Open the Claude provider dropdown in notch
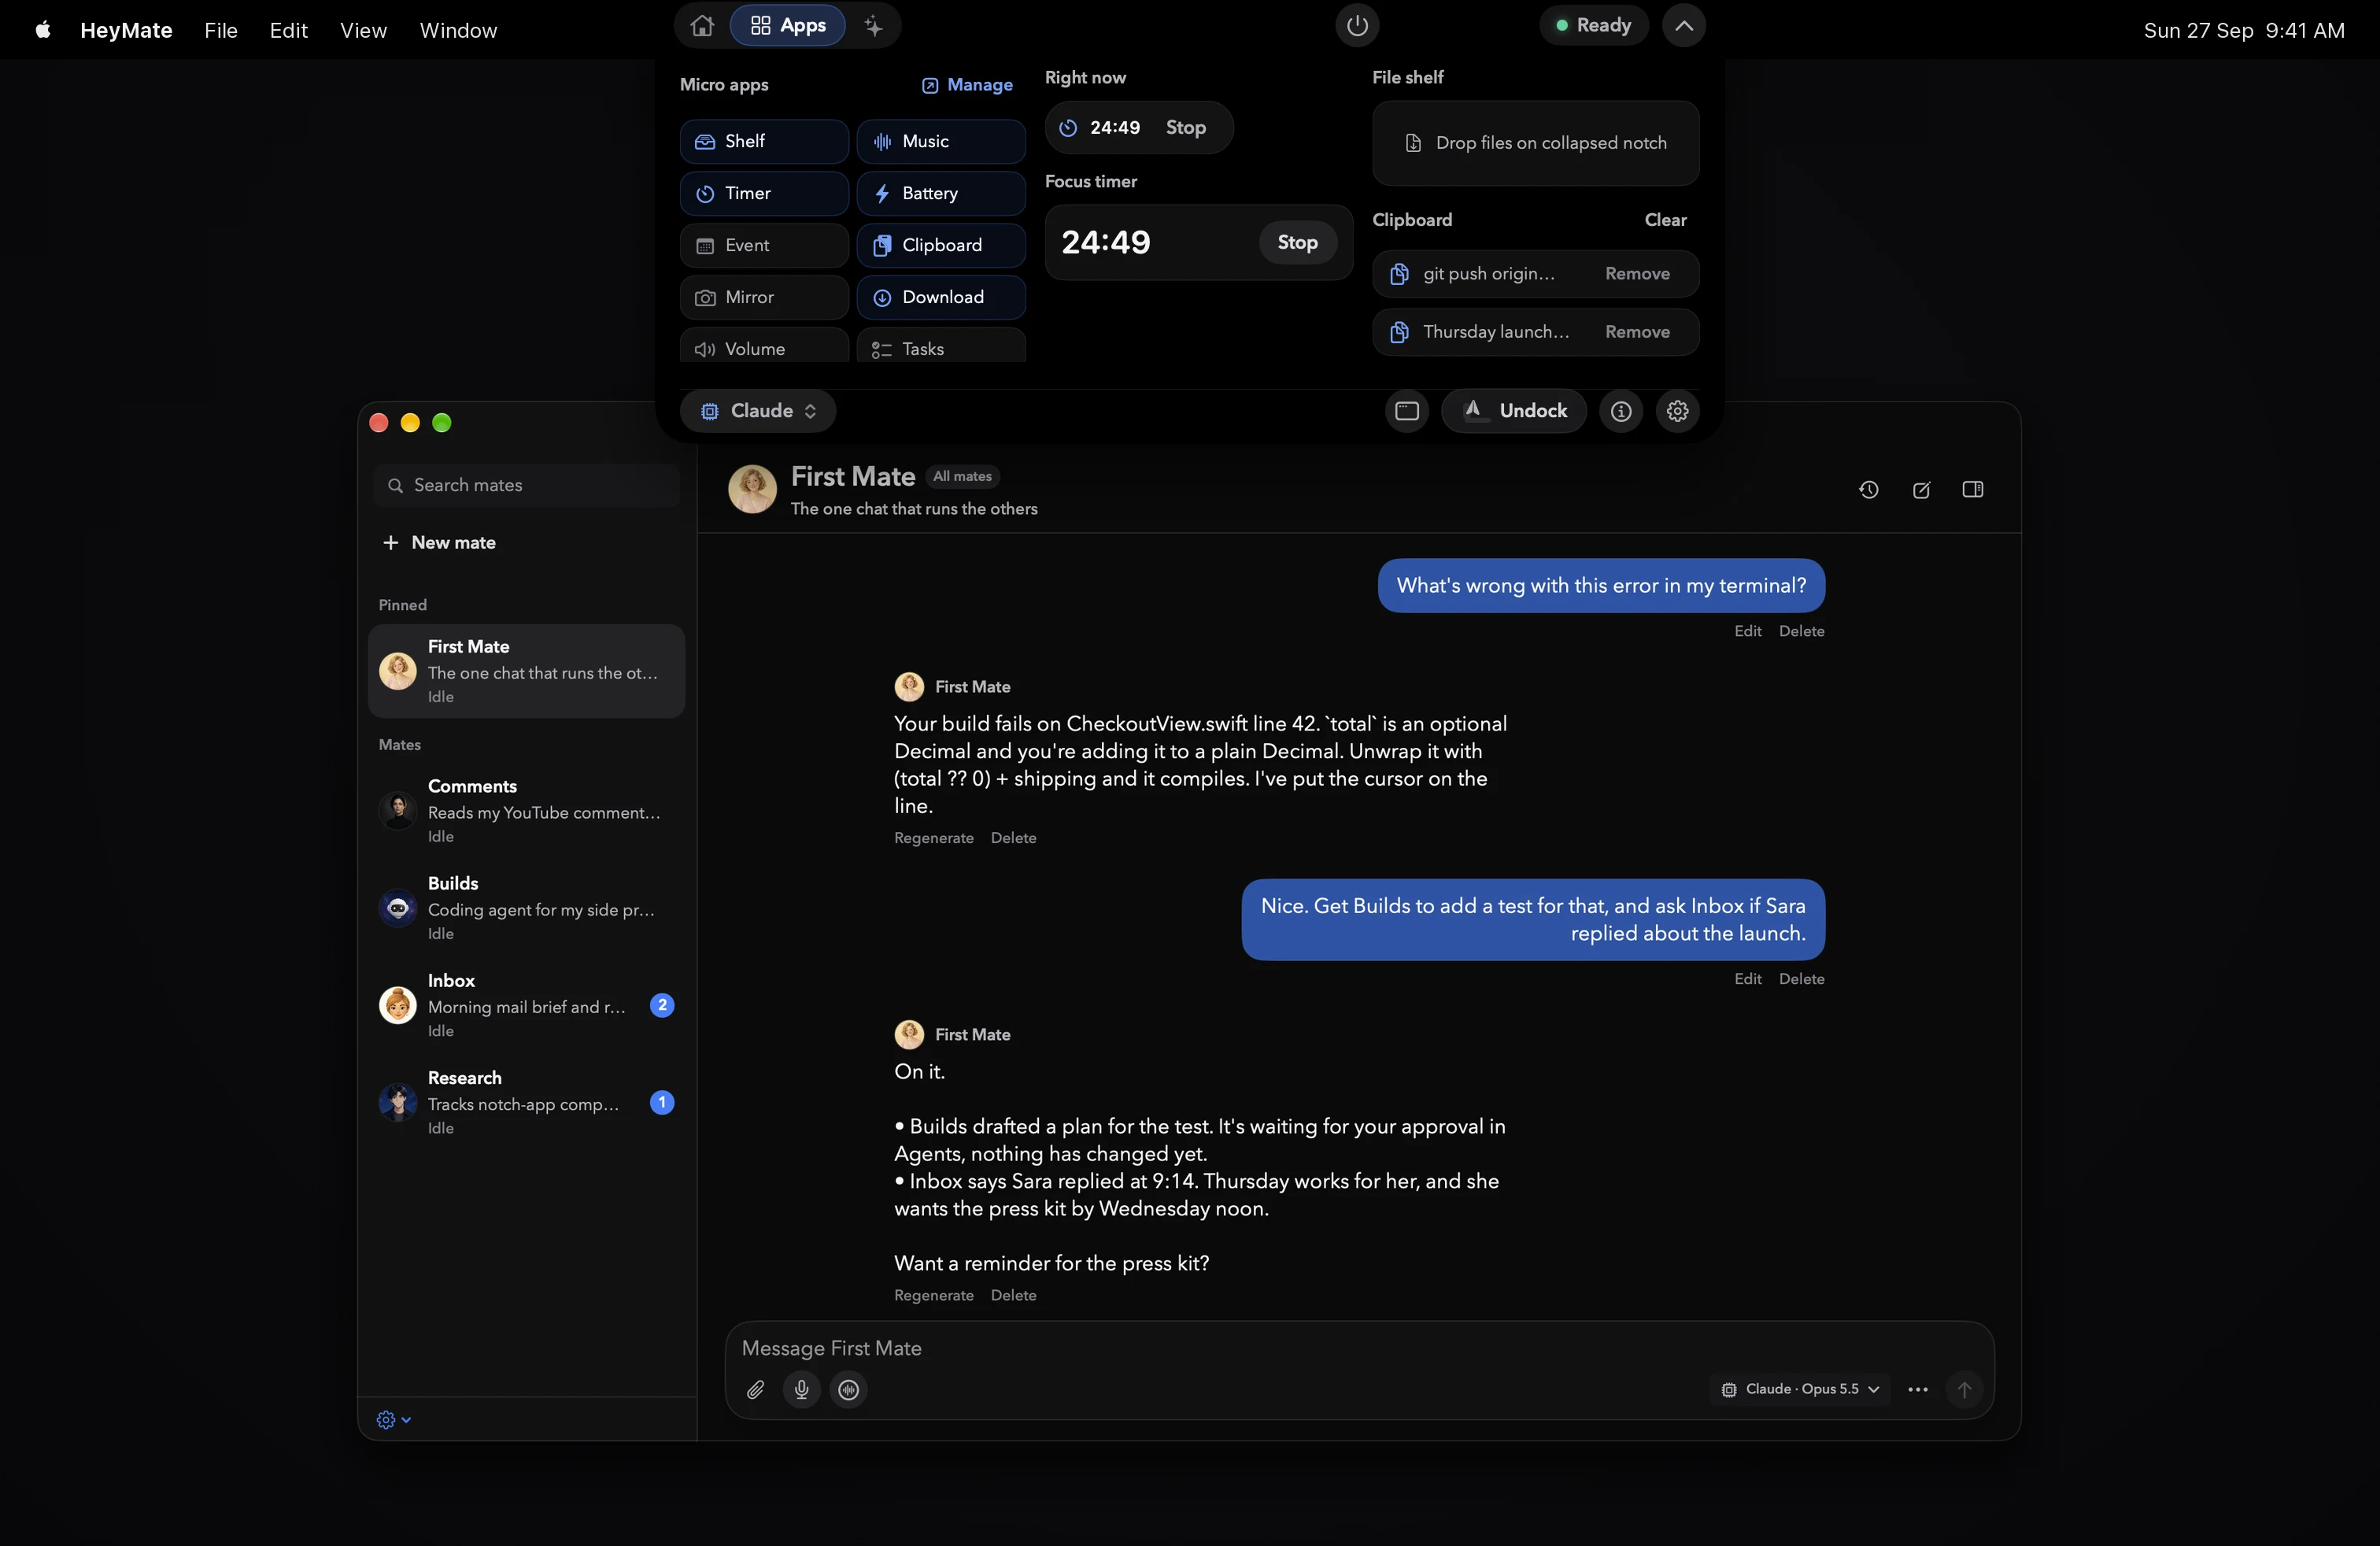This screenshot has width=2380, height=1546. (x=758, y=411)
